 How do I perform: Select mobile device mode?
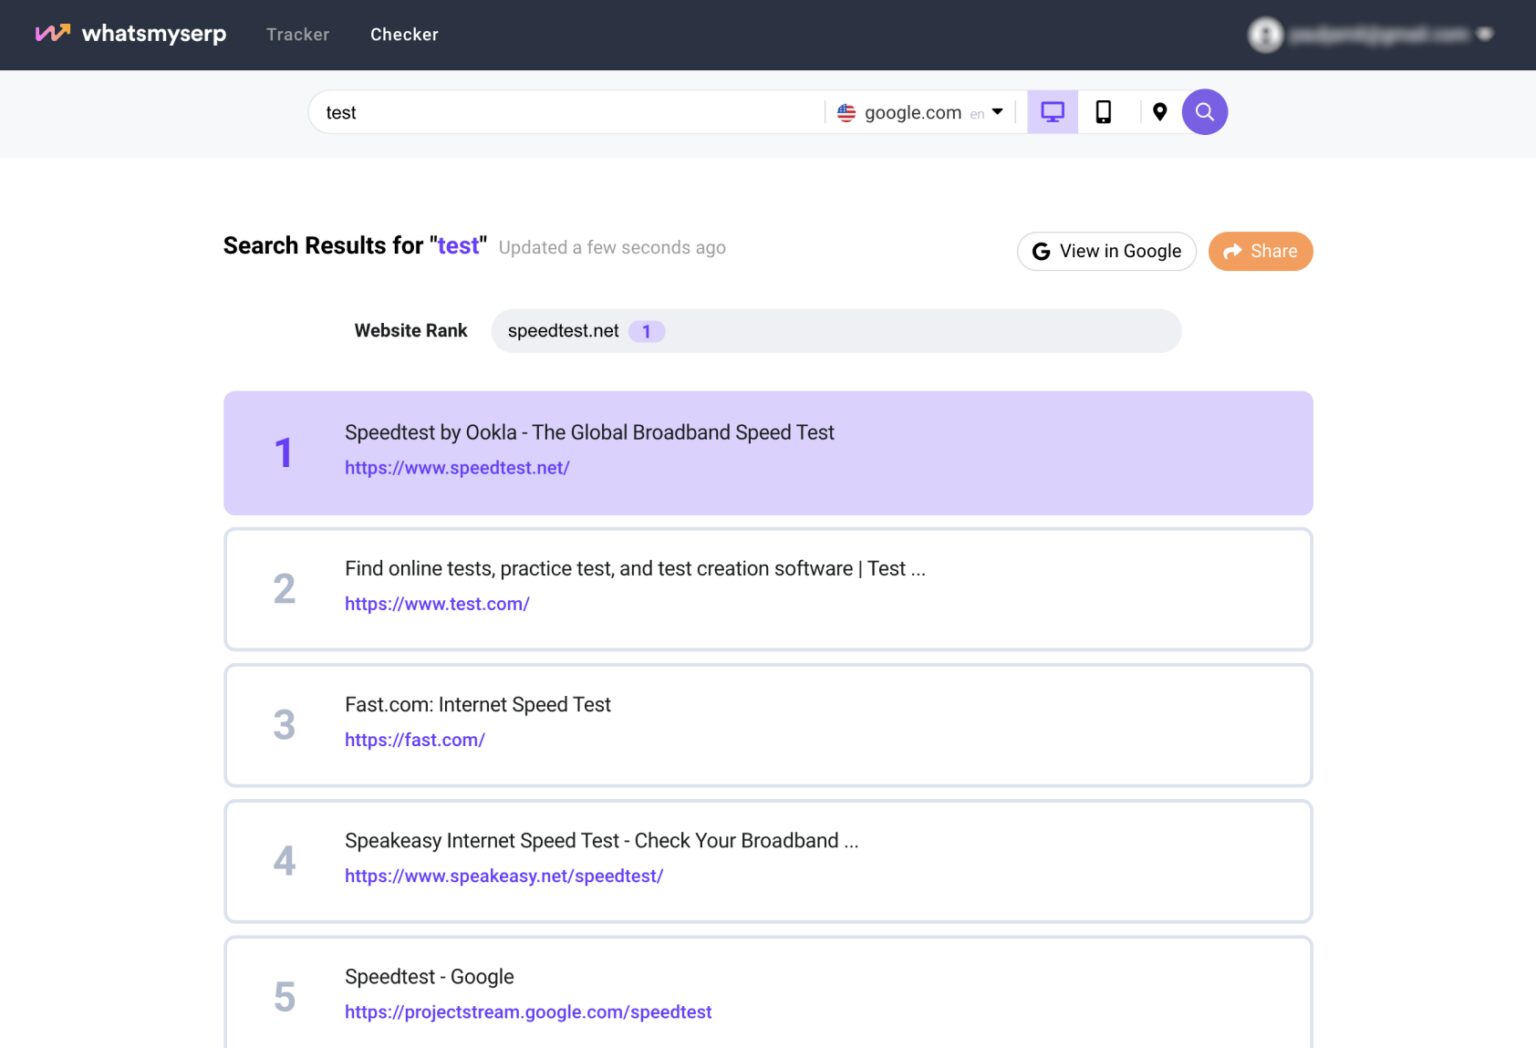[x=1103, y=112]
